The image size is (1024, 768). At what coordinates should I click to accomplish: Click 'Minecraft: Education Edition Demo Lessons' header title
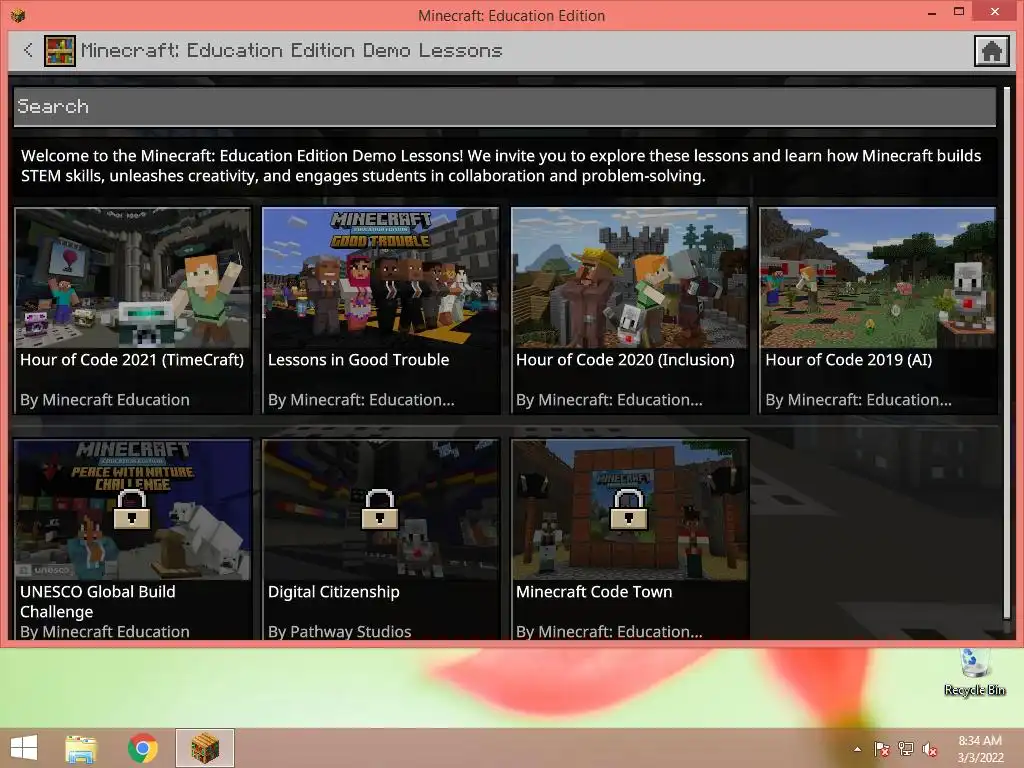point(291,50)
